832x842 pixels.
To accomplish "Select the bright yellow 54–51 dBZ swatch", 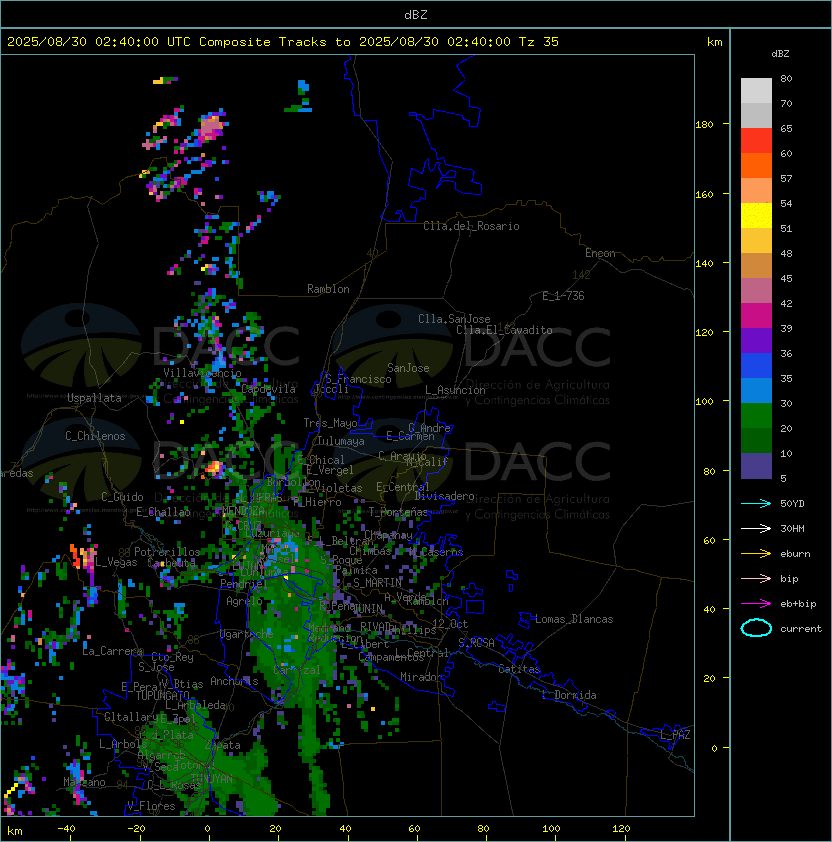I will [x=756, y=216].
